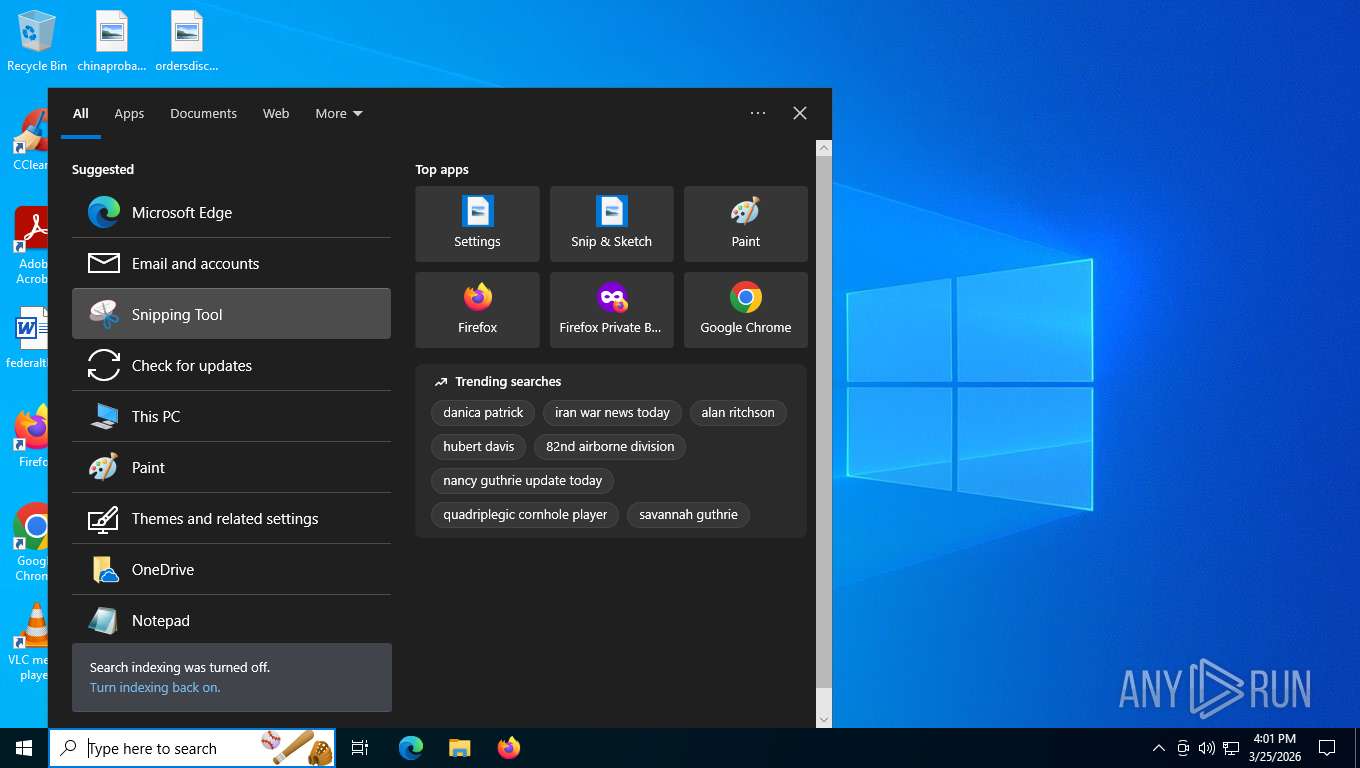The width and height of the screenshot is (1360, 768).
Task: Launch Snipping Tool from suggestions
Action: tap(231, 314)
